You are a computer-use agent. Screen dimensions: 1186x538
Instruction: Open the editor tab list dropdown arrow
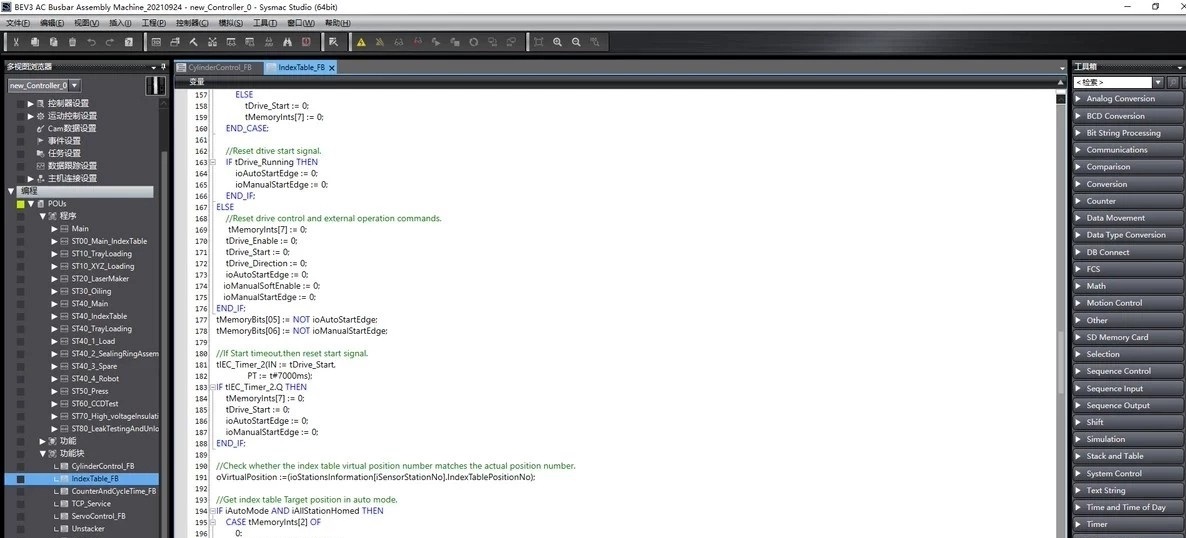1062,67
